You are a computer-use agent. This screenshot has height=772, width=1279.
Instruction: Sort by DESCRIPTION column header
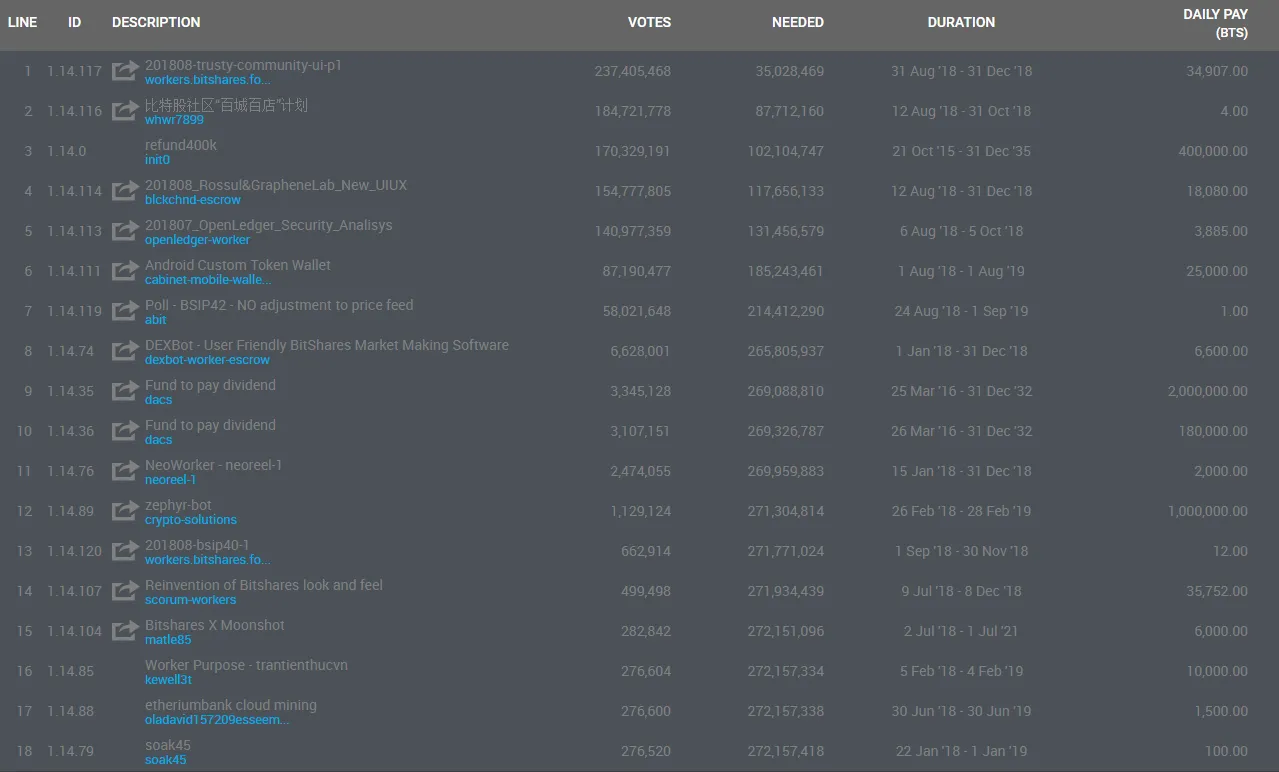(156, 22)
